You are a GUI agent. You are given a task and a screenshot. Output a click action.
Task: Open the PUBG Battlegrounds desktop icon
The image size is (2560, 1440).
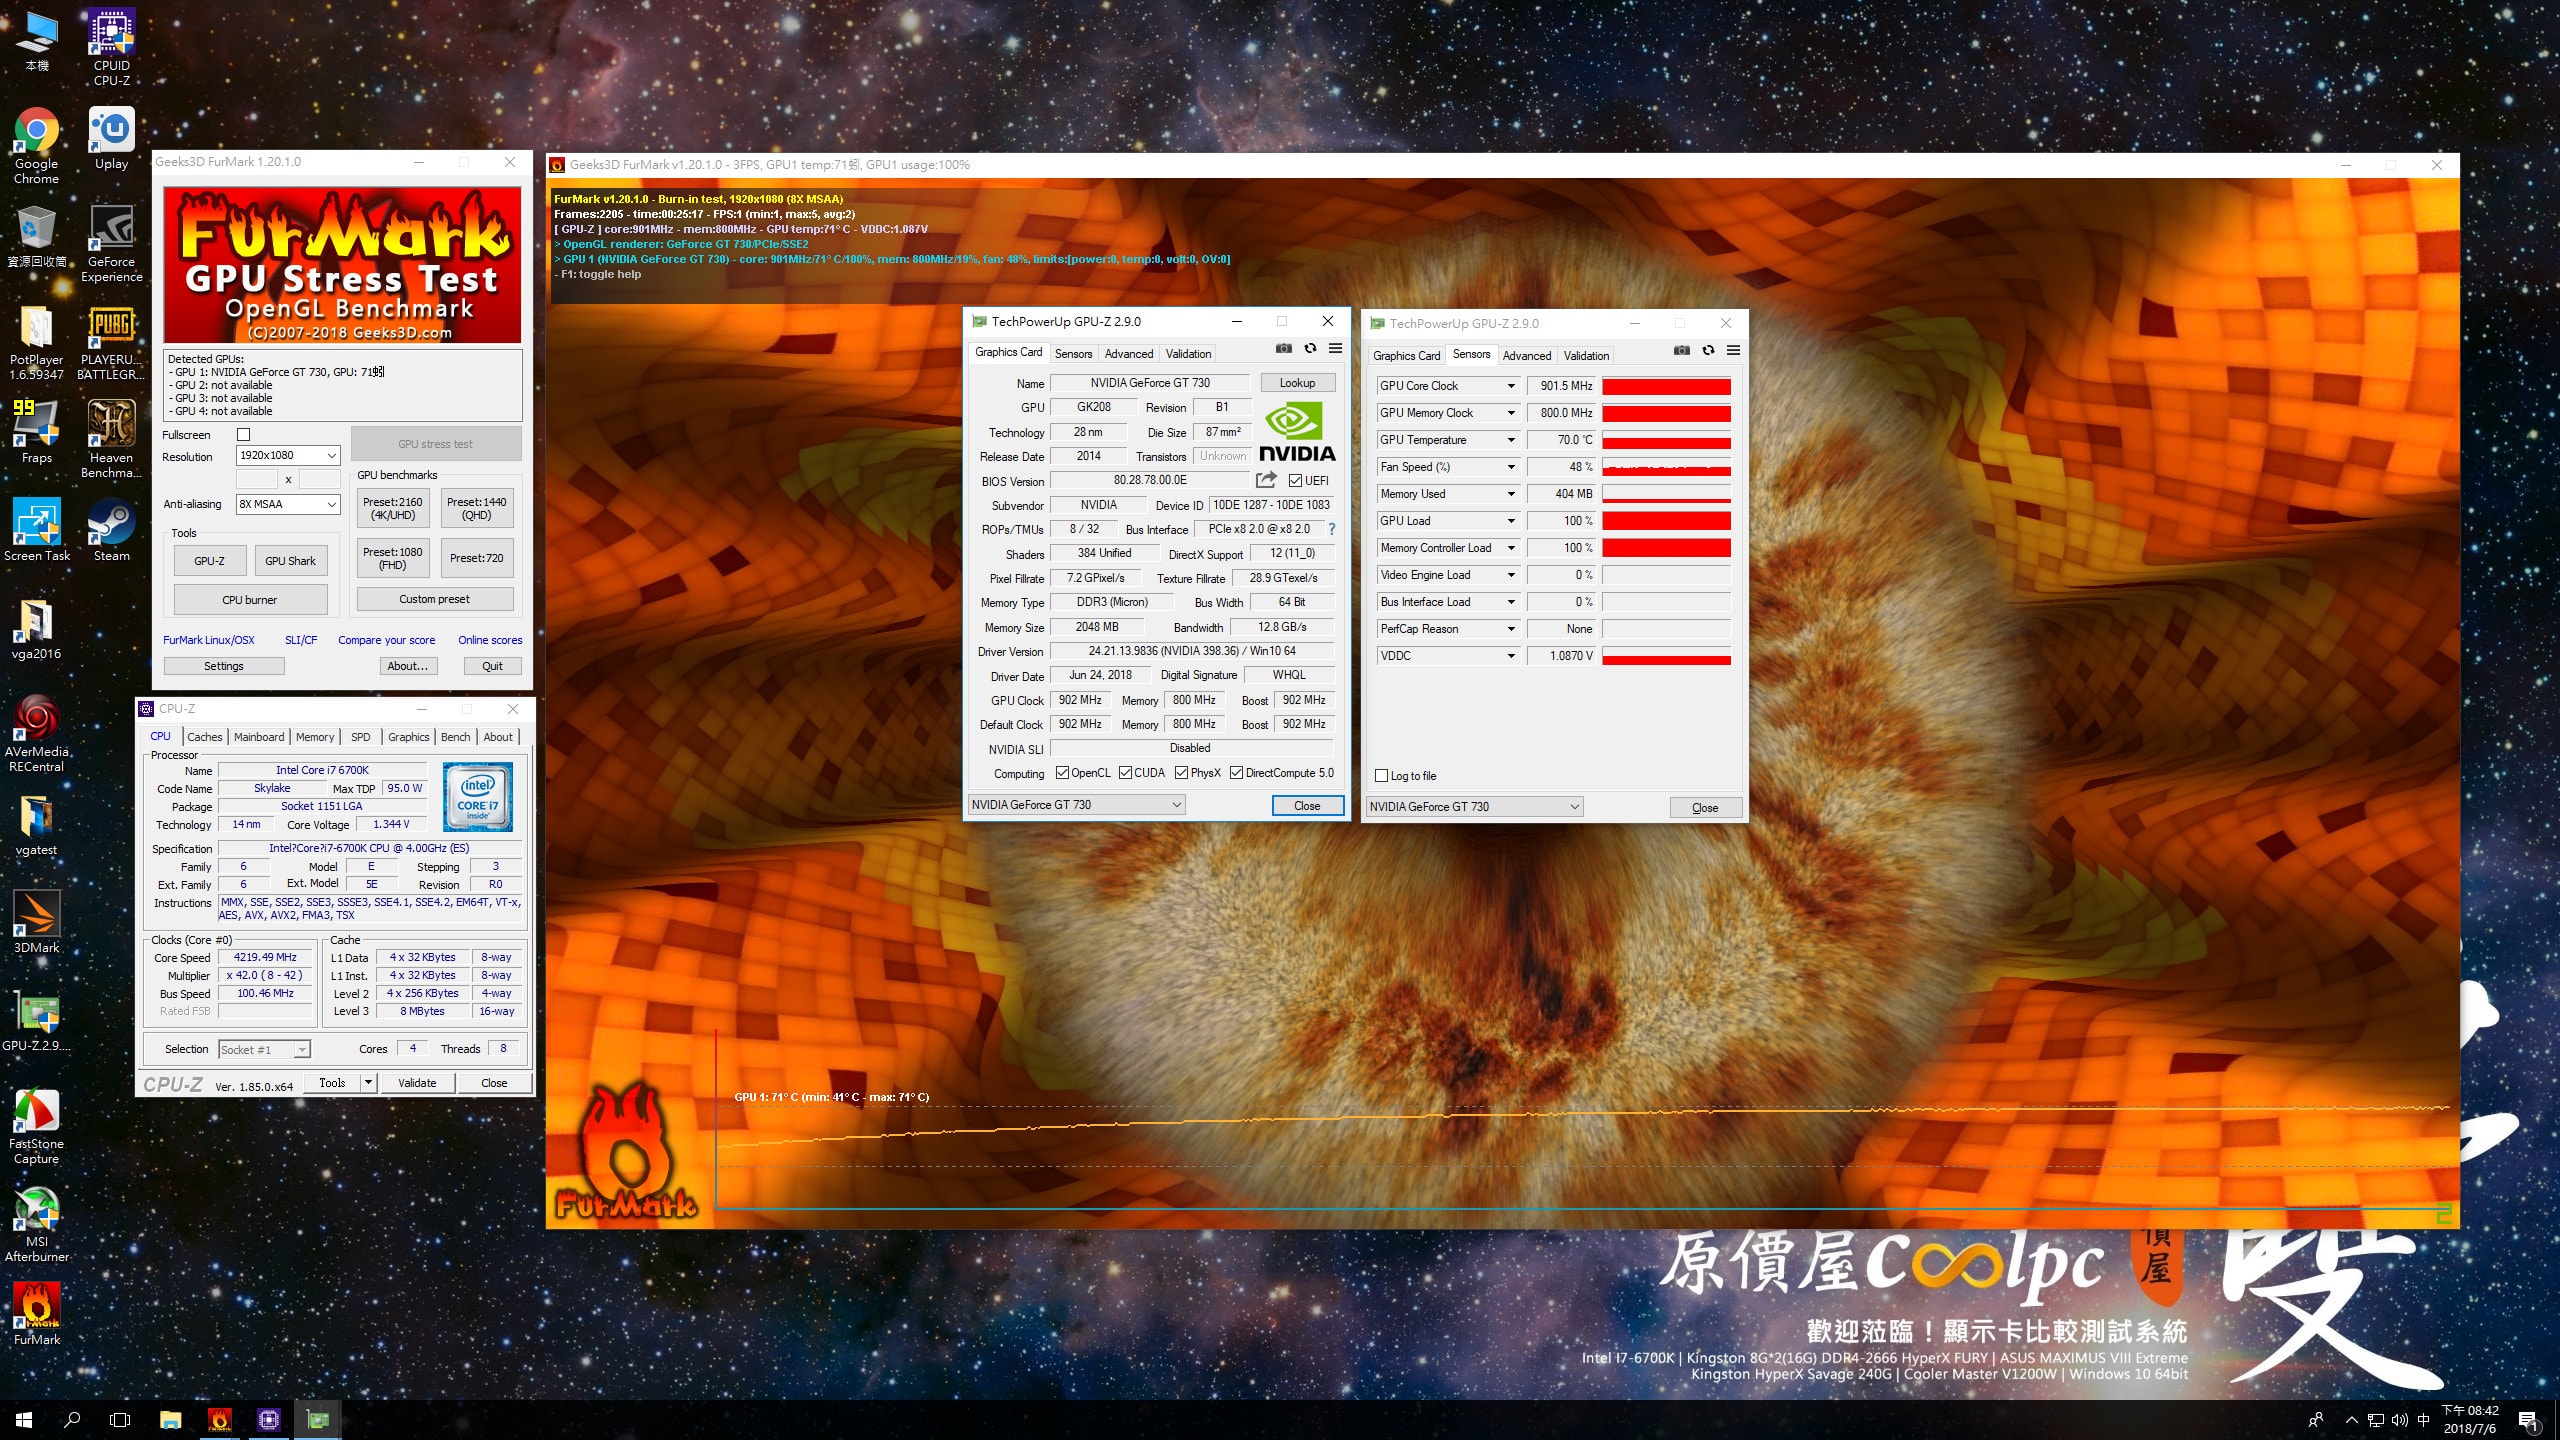click(111, 342)
